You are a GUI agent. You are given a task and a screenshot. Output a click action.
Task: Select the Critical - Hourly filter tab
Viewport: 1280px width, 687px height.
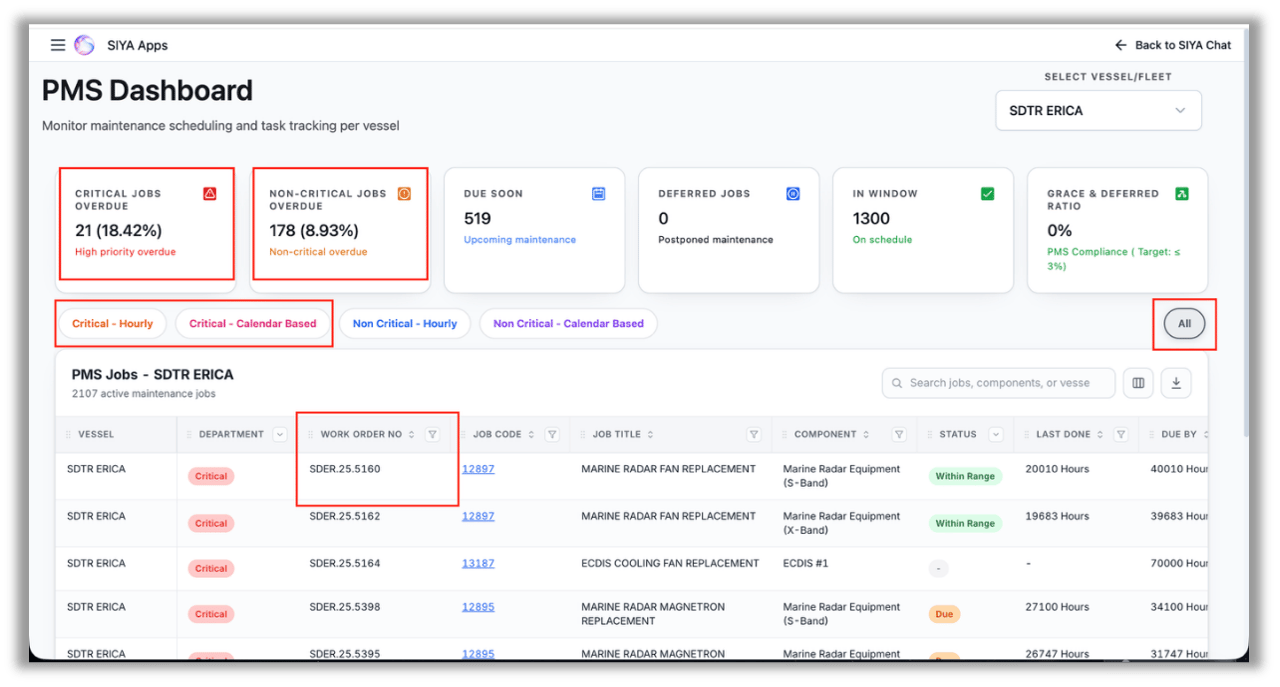113,323
